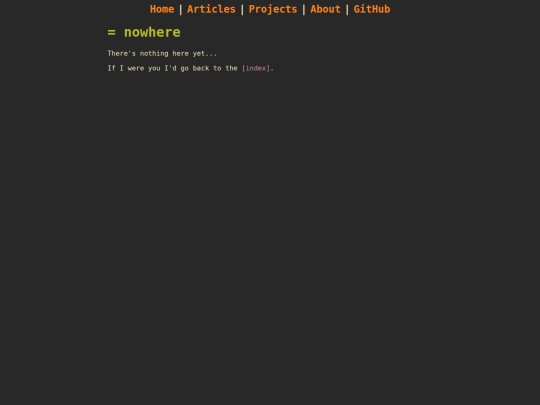Click the empty dark area below the text
The height and width of the screenshot is (405, 540).
pos(270,241)
